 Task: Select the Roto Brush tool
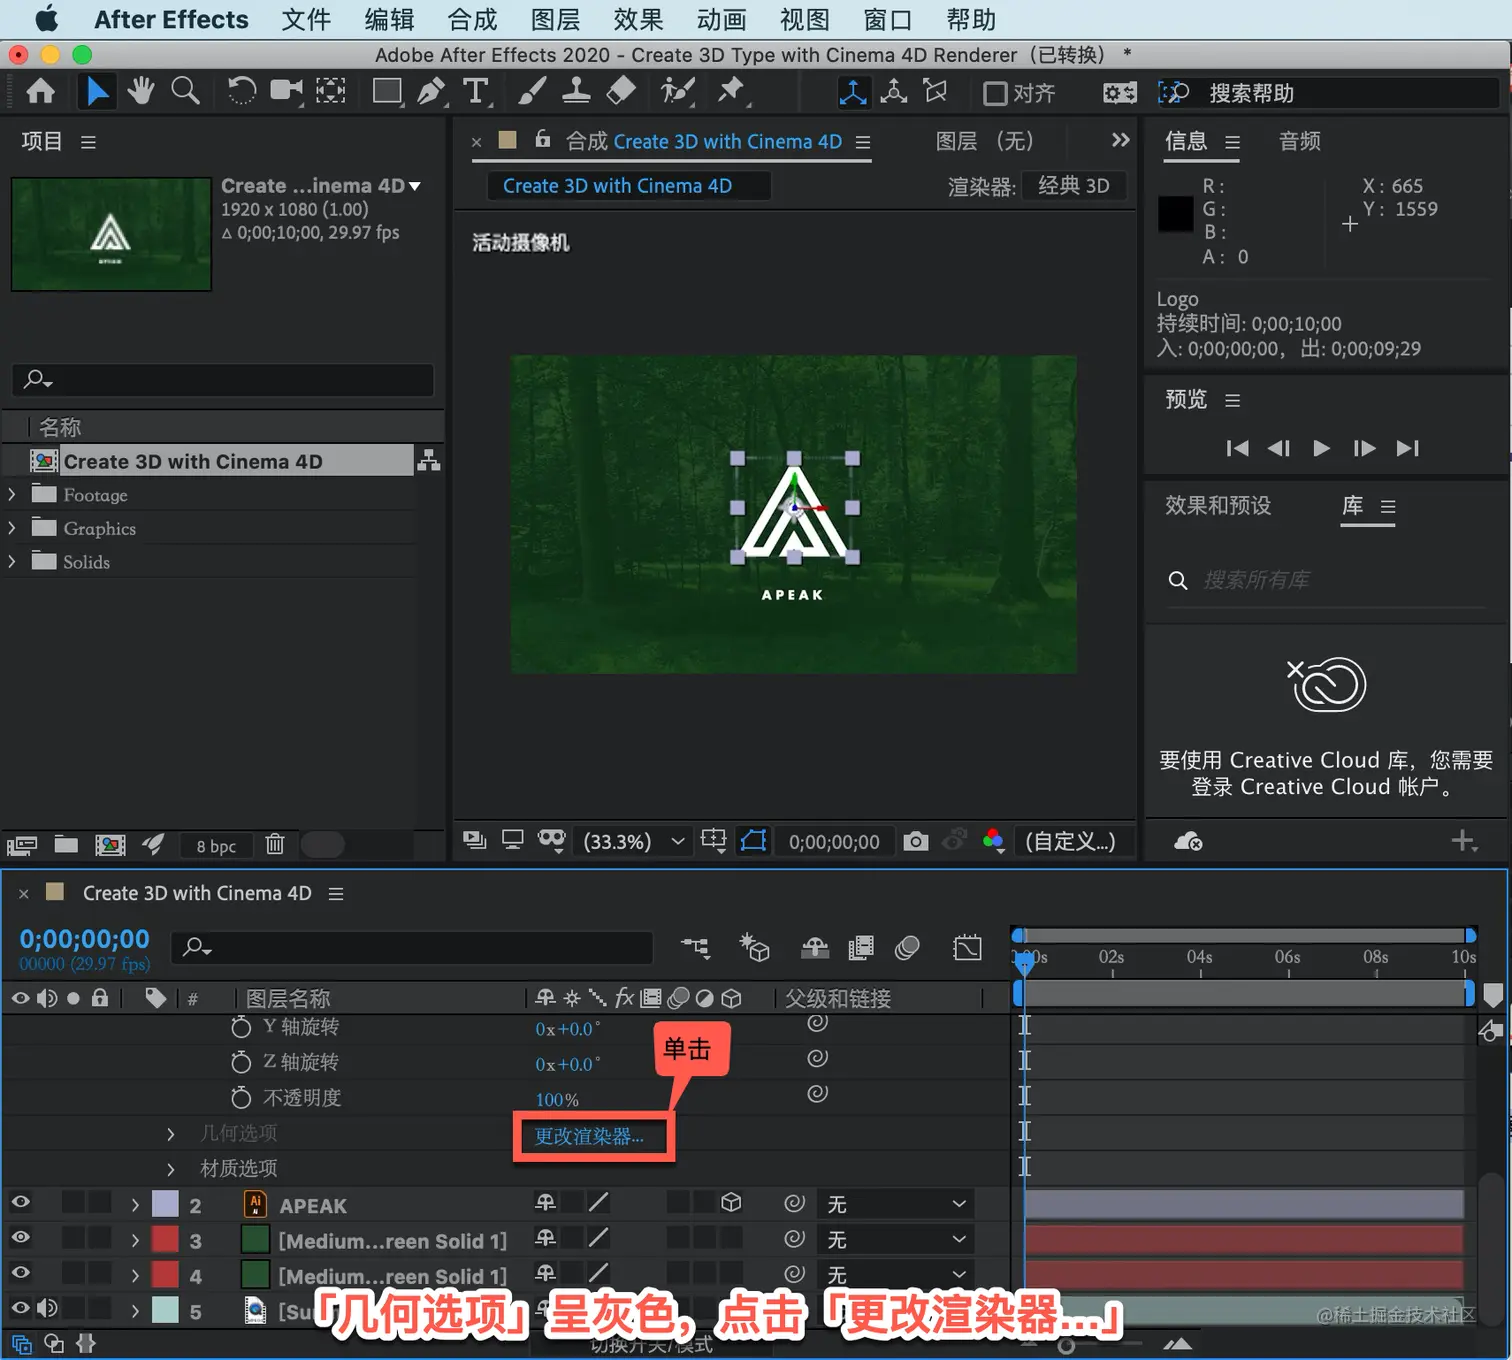coord(677,92)
